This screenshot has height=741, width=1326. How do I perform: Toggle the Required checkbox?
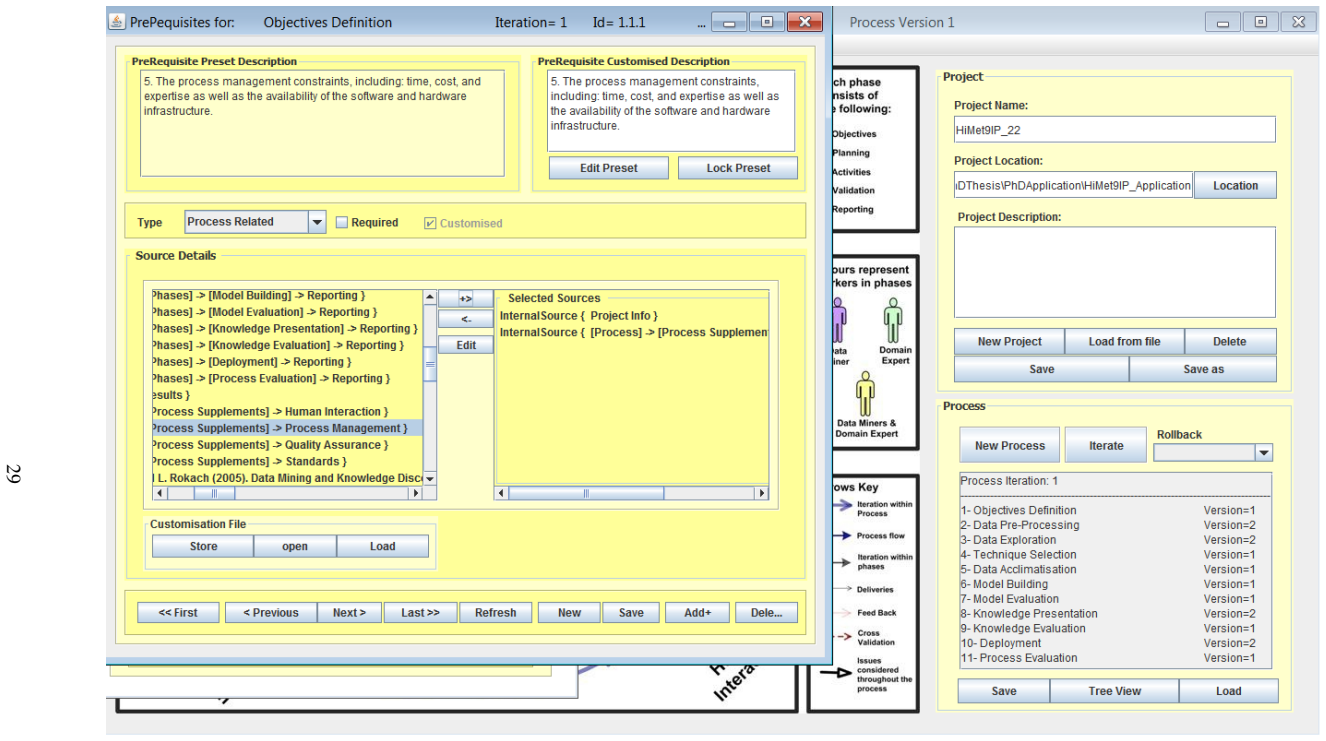click(342, 222)
